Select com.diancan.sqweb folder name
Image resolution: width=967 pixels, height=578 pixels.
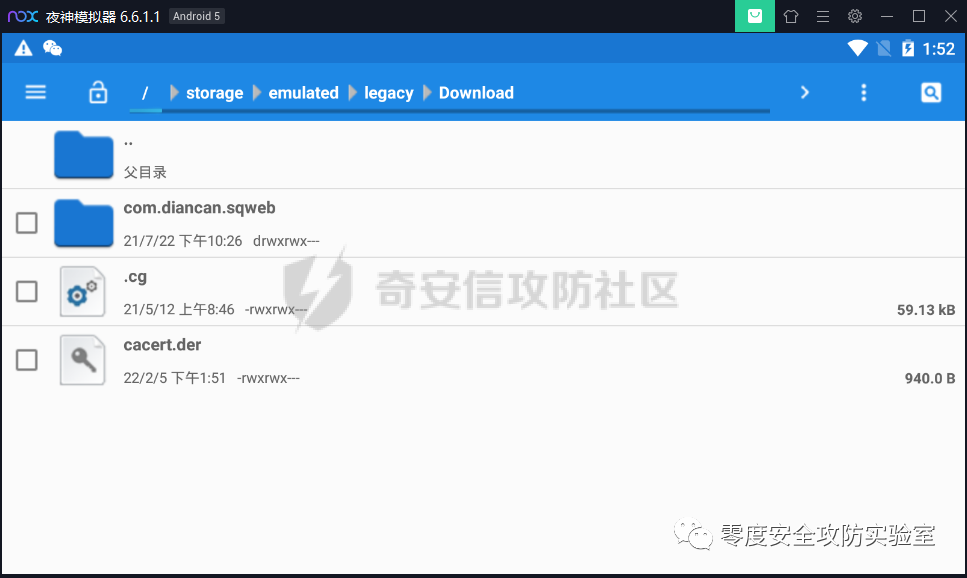(x=199, y=208)
